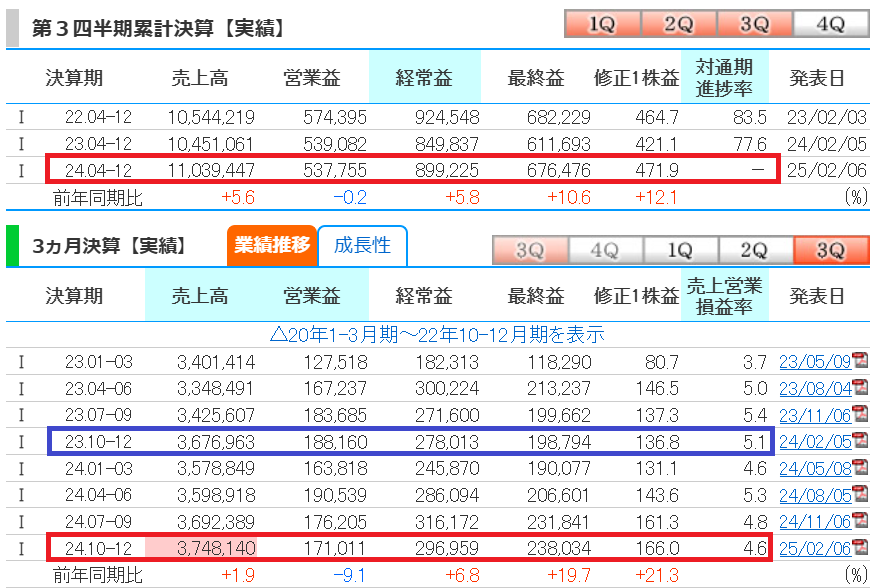This screenshot has height=588, width=884.
Task: Open the 23/08/04 announcement link
Action: (815, 388)
